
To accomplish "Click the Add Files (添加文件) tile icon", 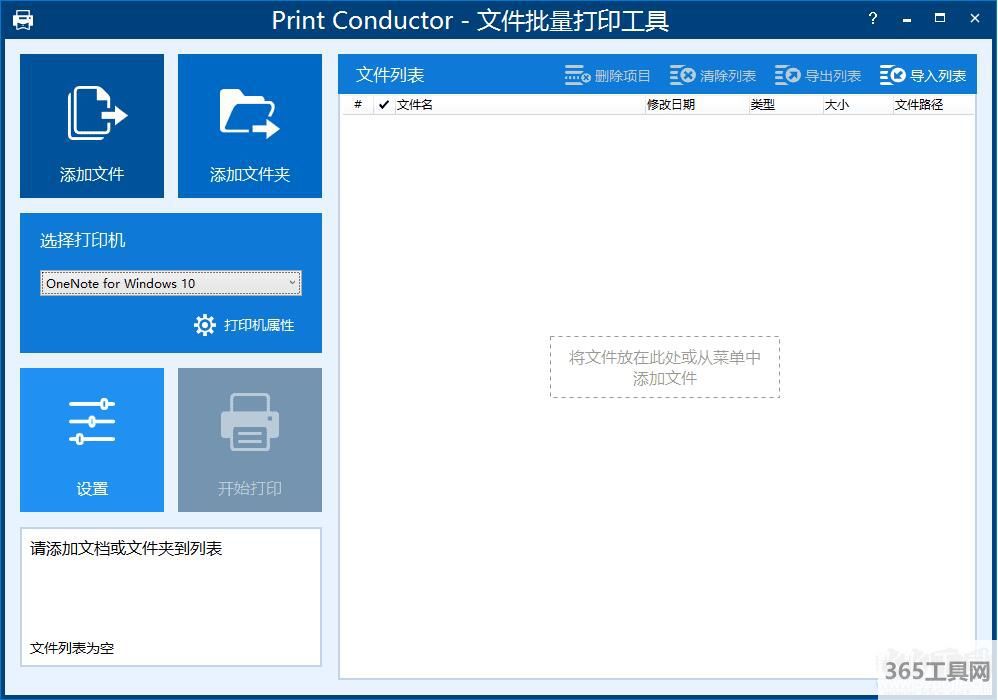I will [94, 113].
